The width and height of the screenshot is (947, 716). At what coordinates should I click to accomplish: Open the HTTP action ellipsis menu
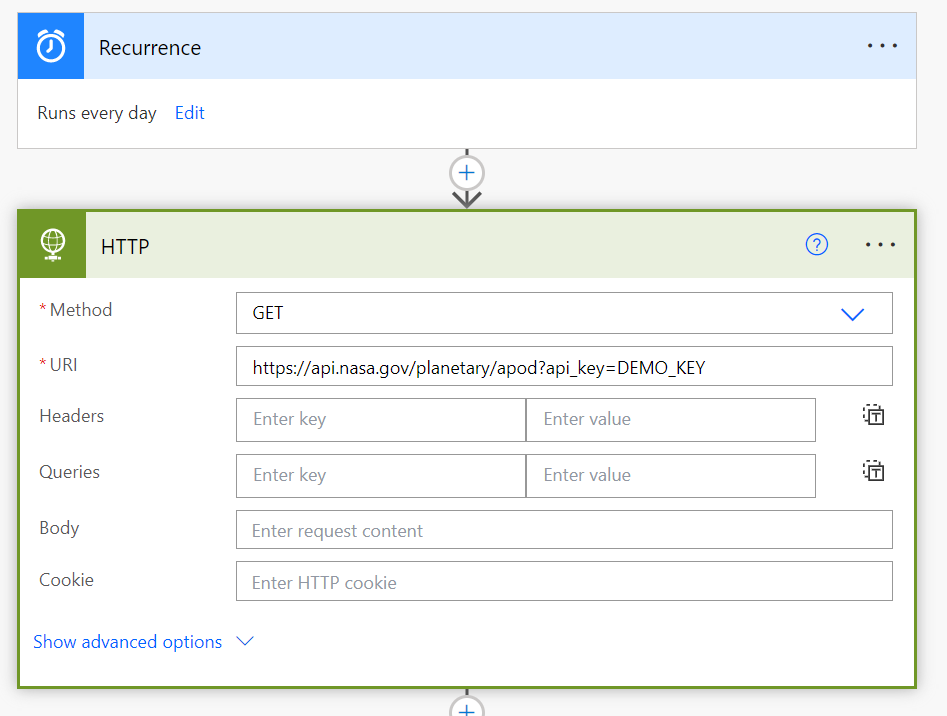click(880, 245)
